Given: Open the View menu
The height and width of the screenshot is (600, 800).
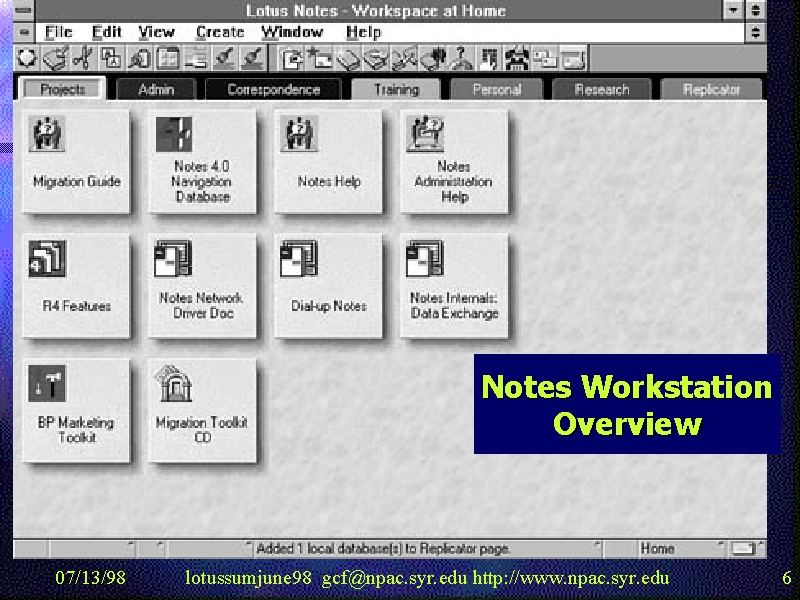Looking at the screenshot, I should tap(157, 32).
